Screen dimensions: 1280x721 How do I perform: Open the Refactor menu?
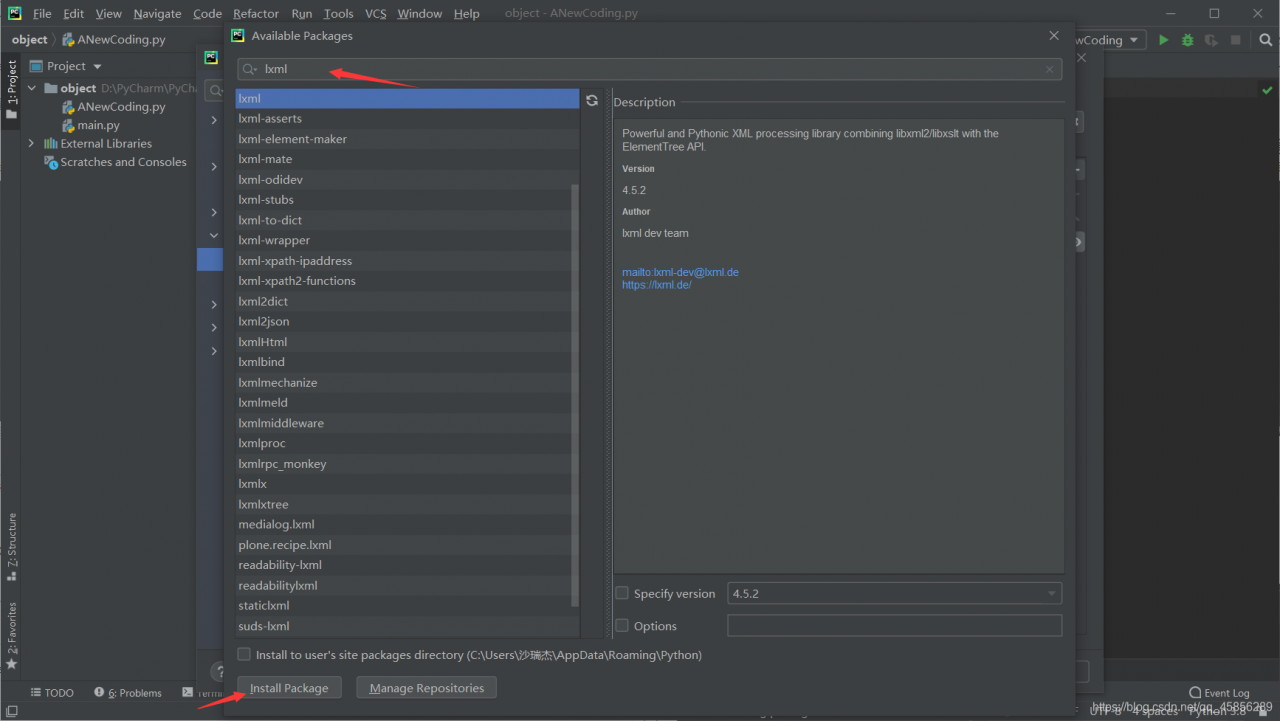256,13
